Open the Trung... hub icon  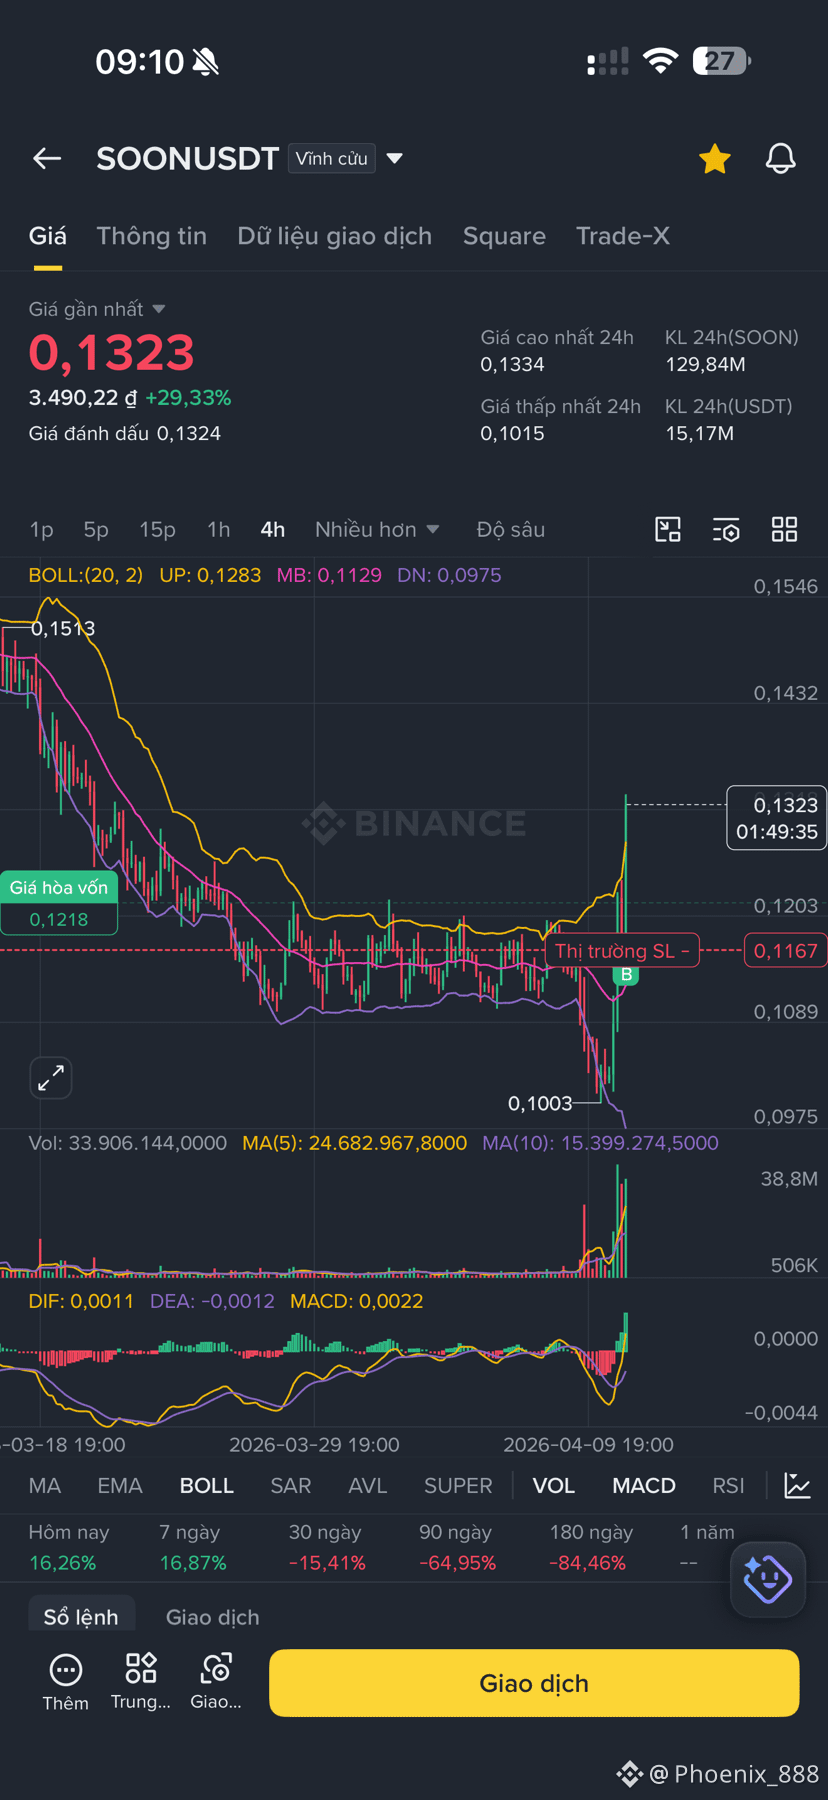tap(141, 1682)
